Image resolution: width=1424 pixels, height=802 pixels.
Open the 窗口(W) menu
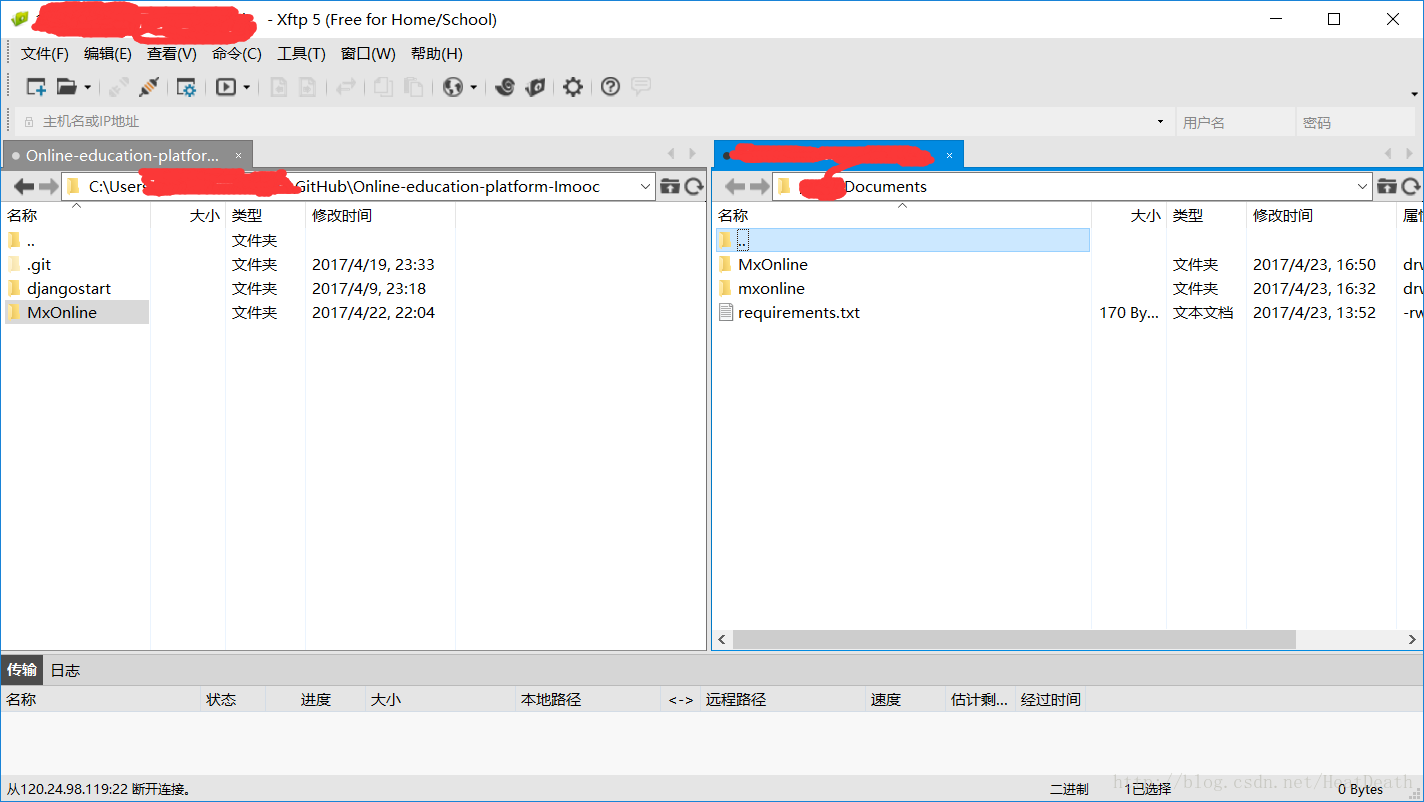click(x=368, y=54)
